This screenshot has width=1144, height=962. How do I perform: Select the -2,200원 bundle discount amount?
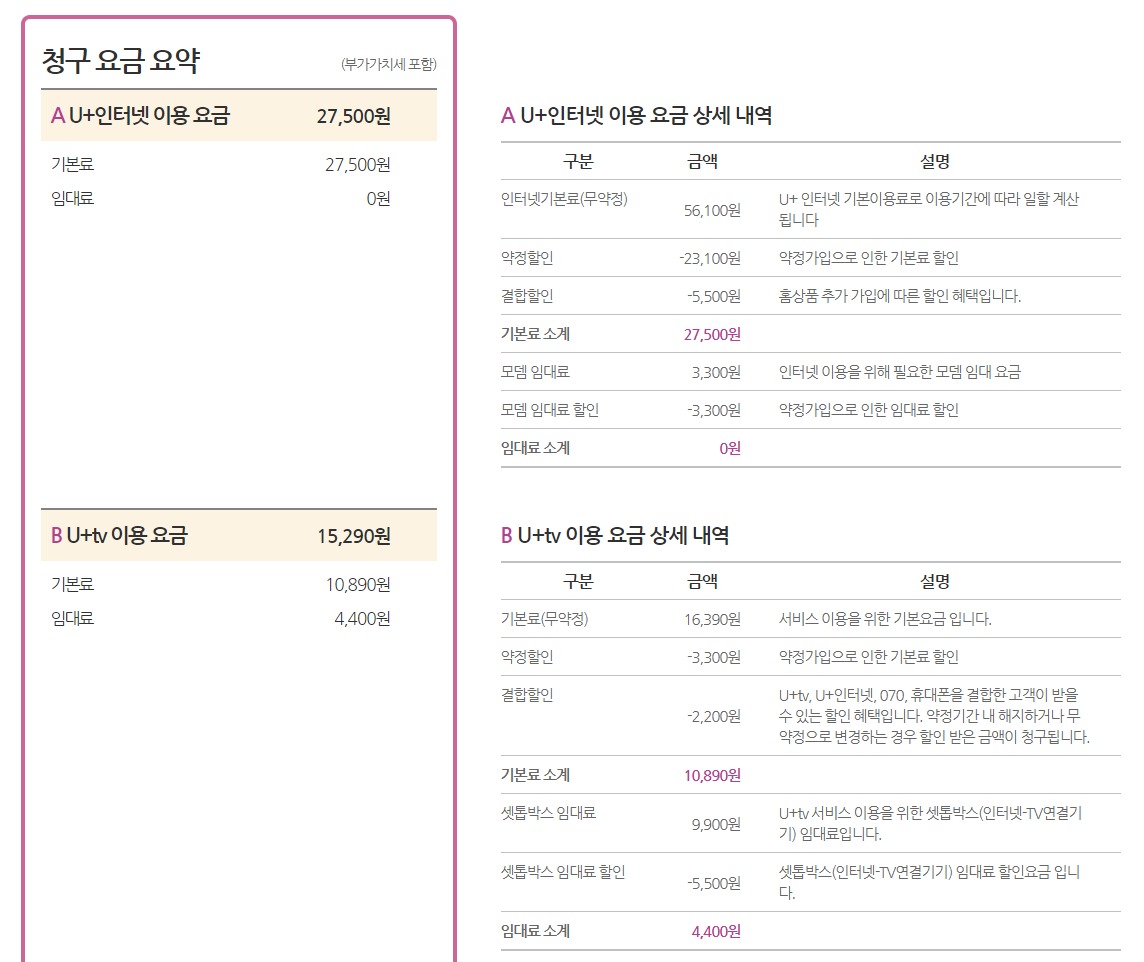pos(714,717)
